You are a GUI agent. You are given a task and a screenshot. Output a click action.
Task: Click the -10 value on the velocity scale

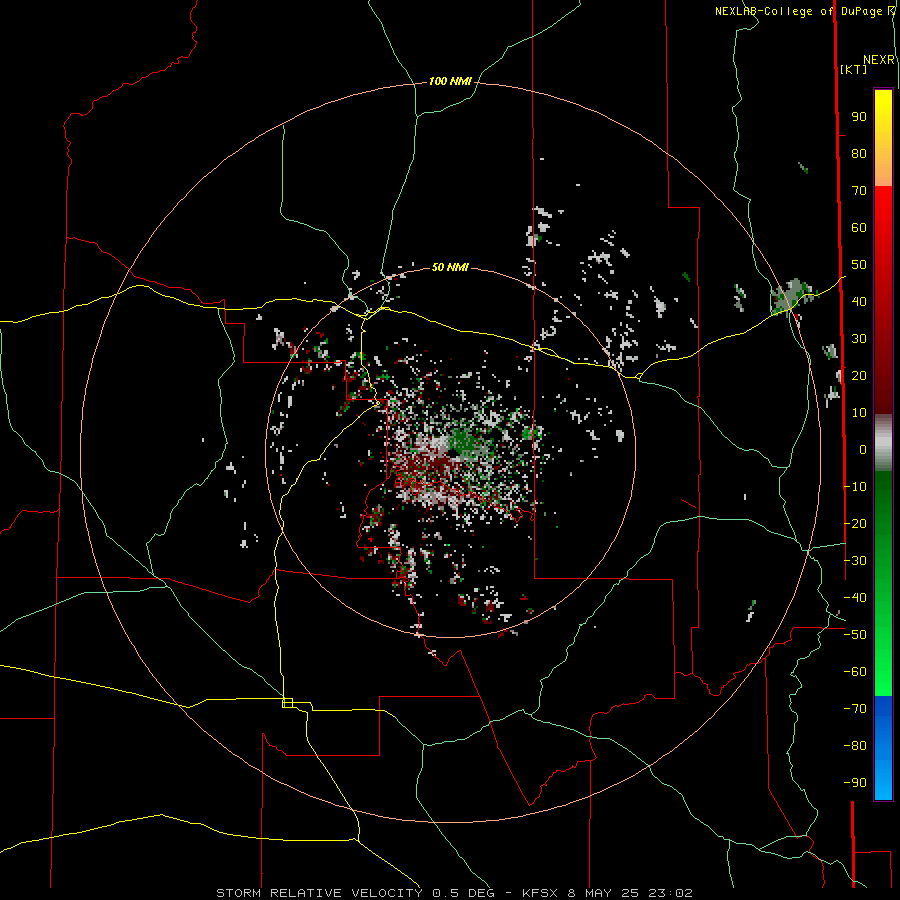[x=855, y=487]
